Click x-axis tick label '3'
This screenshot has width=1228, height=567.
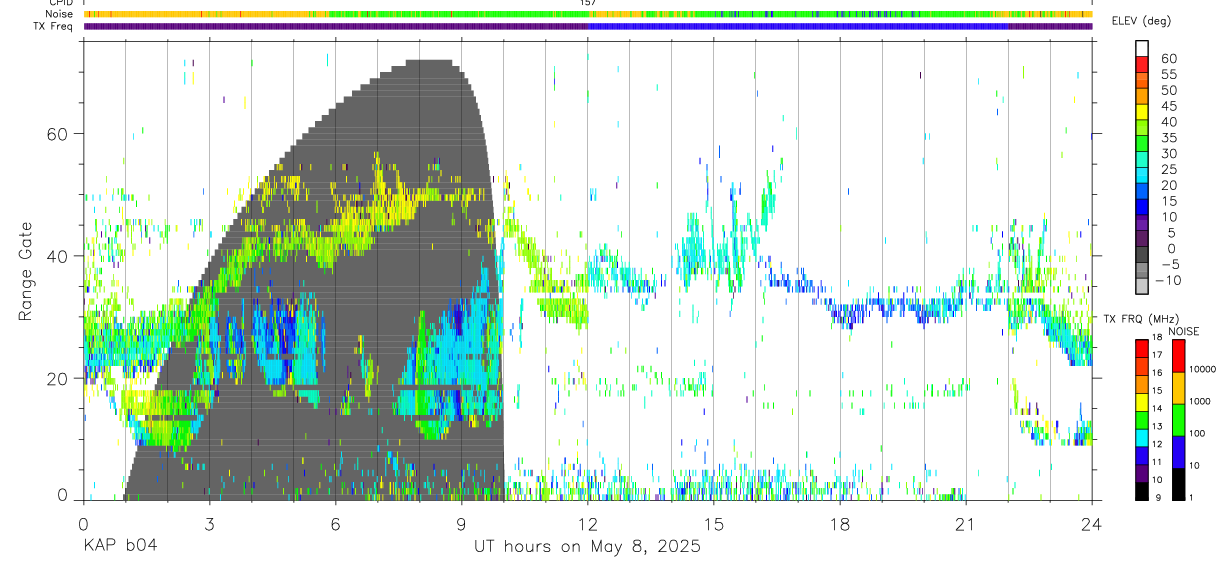(x=209, y=525)
